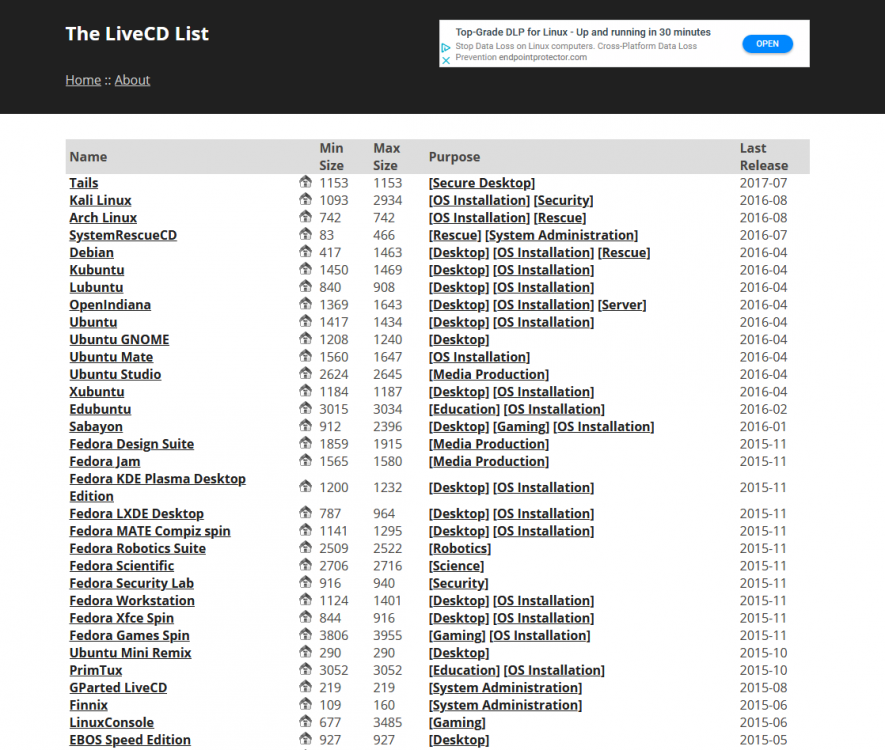Open Kali Linux homepage via its house icon
The image size is (885, 750).
click(305, 200)
